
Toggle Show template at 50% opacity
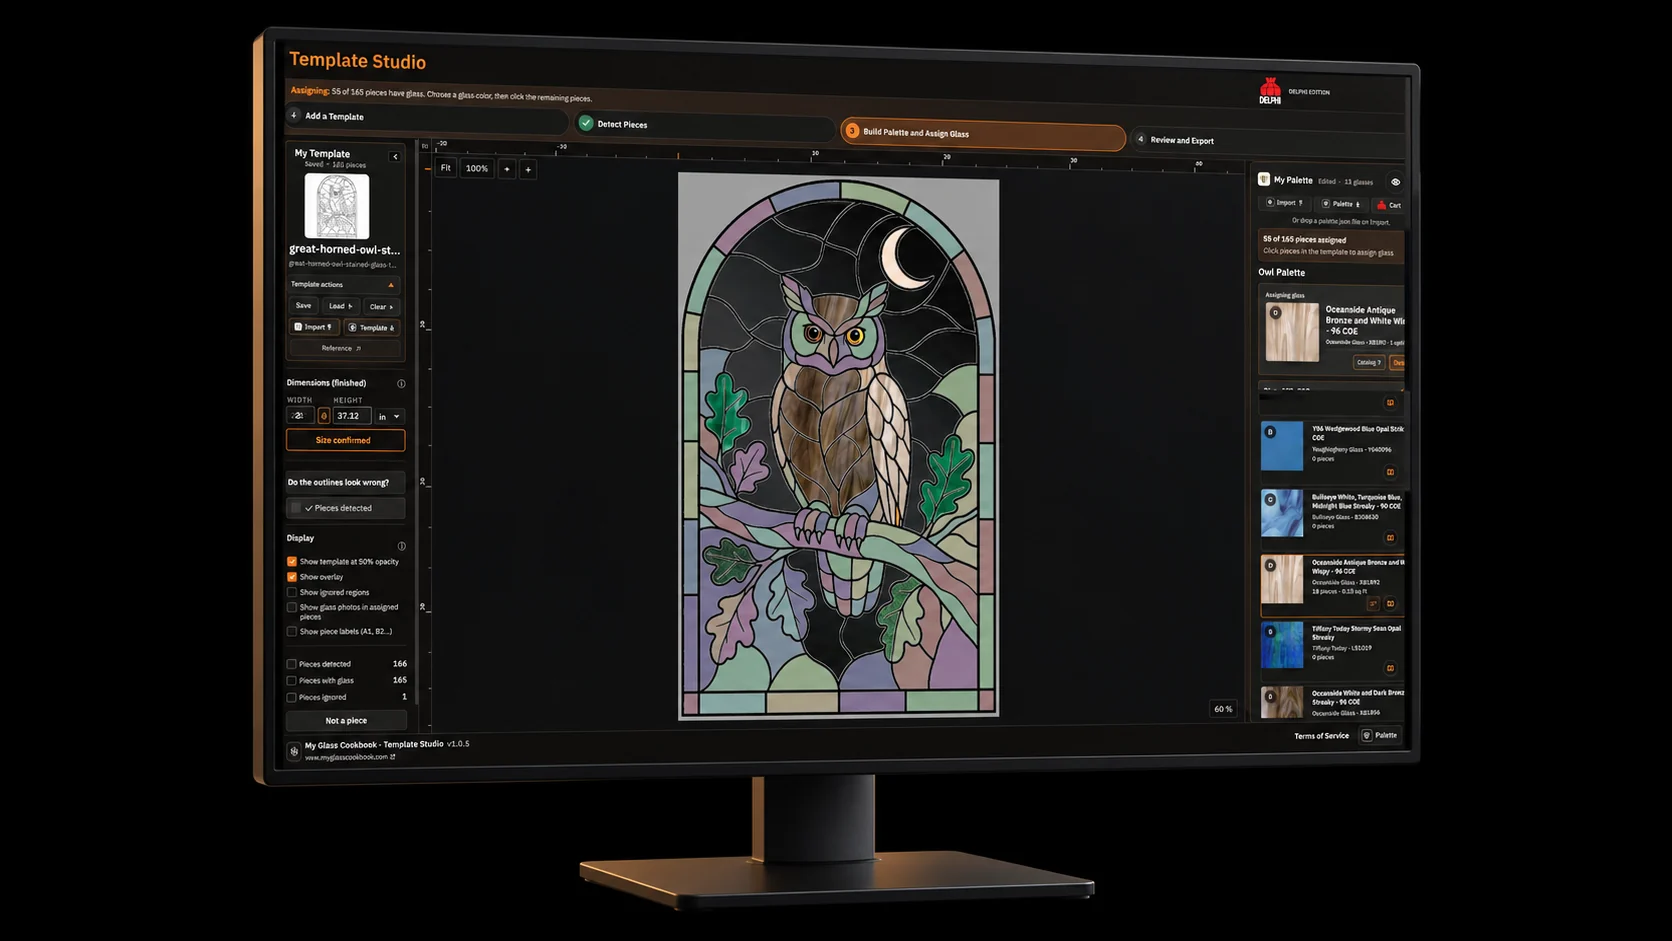[x=292, y=562]
